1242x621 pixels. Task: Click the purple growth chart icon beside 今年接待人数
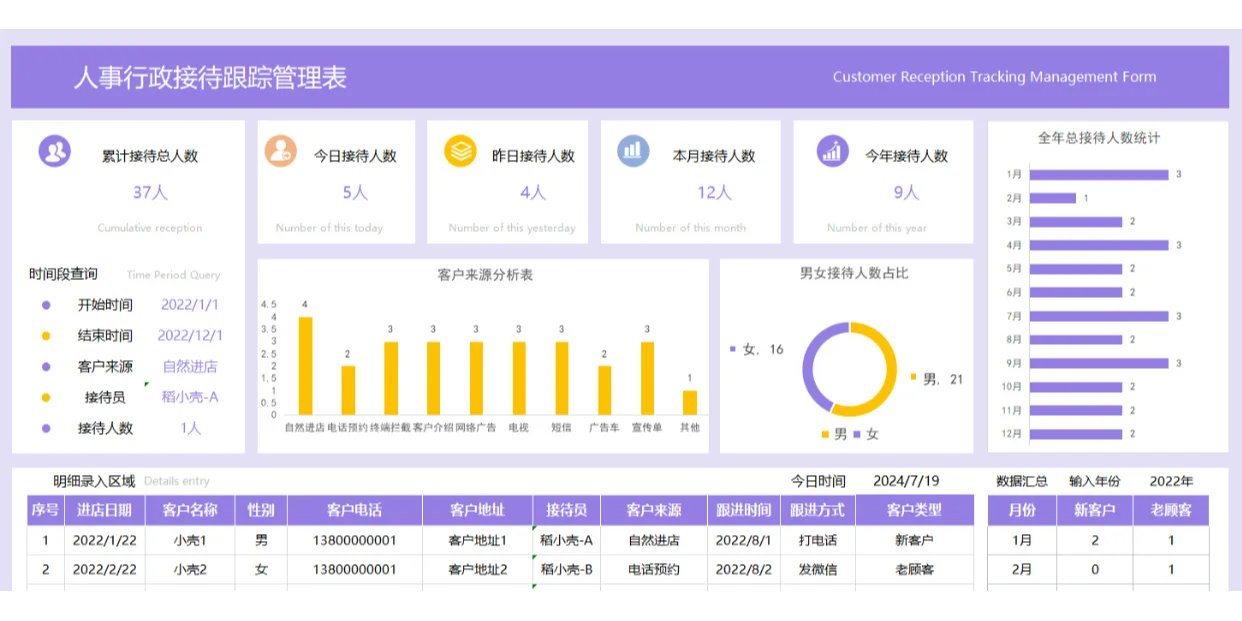click(833, 152)
